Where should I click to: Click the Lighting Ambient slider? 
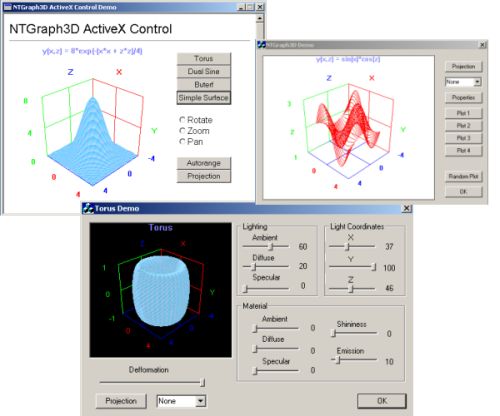pos(266,246)
